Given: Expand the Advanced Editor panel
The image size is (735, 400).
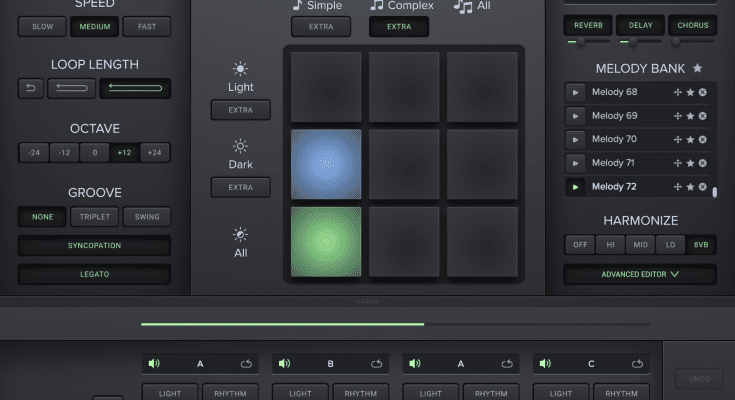Looking at the screenshot, I should (639, 273).
